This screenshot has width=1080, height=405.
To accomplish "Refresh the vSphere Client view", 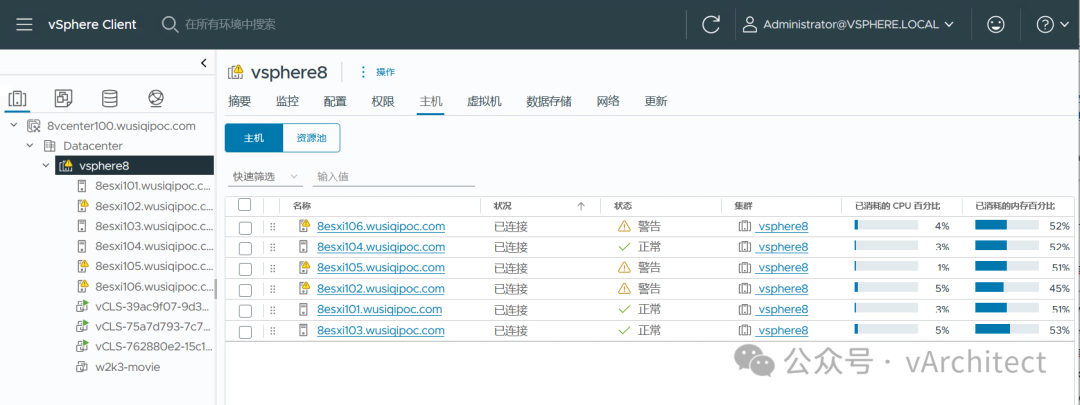I will click(711, 25).
